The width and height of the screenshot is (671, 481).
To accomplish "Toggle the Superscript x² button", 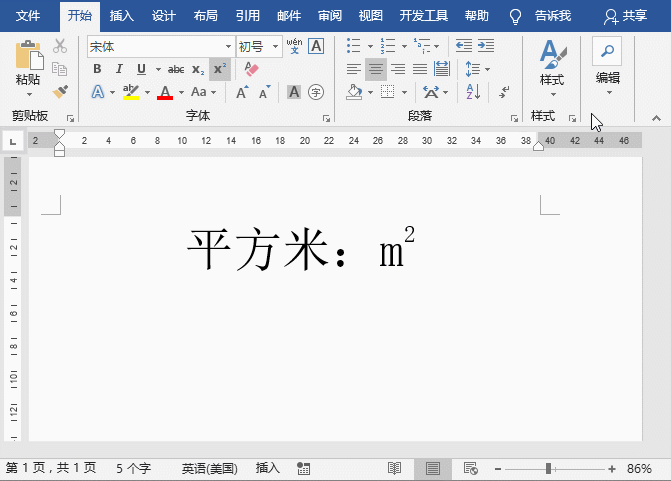I will (220, 69).
